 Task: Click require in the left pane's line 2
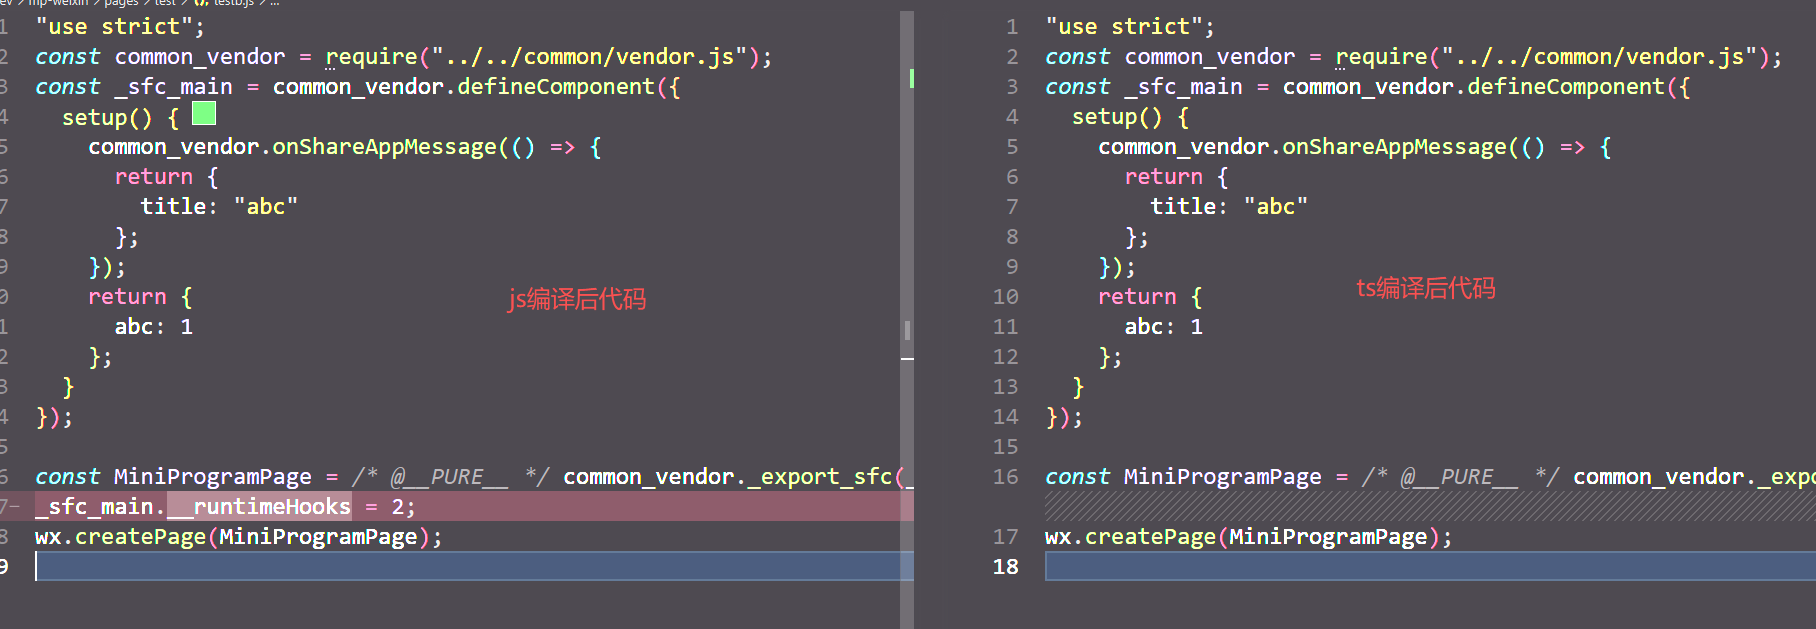click(x=371, y=57)
